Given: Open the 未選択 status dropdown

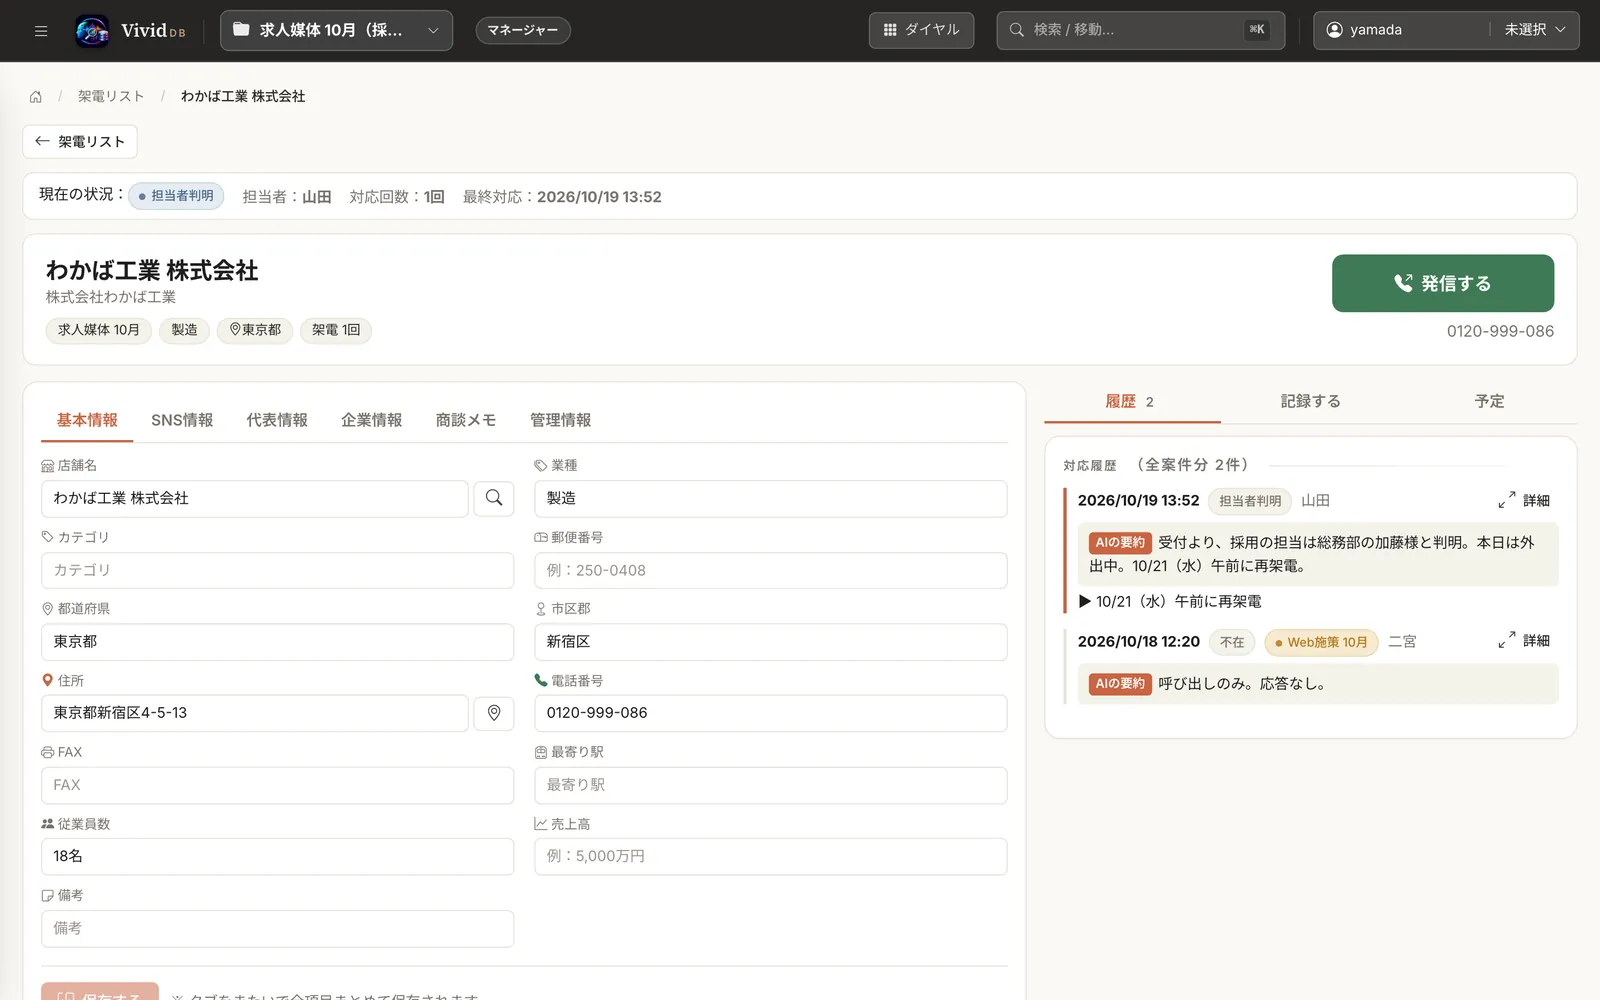Looking at the screenshot, I should (x=1535, y=30).
